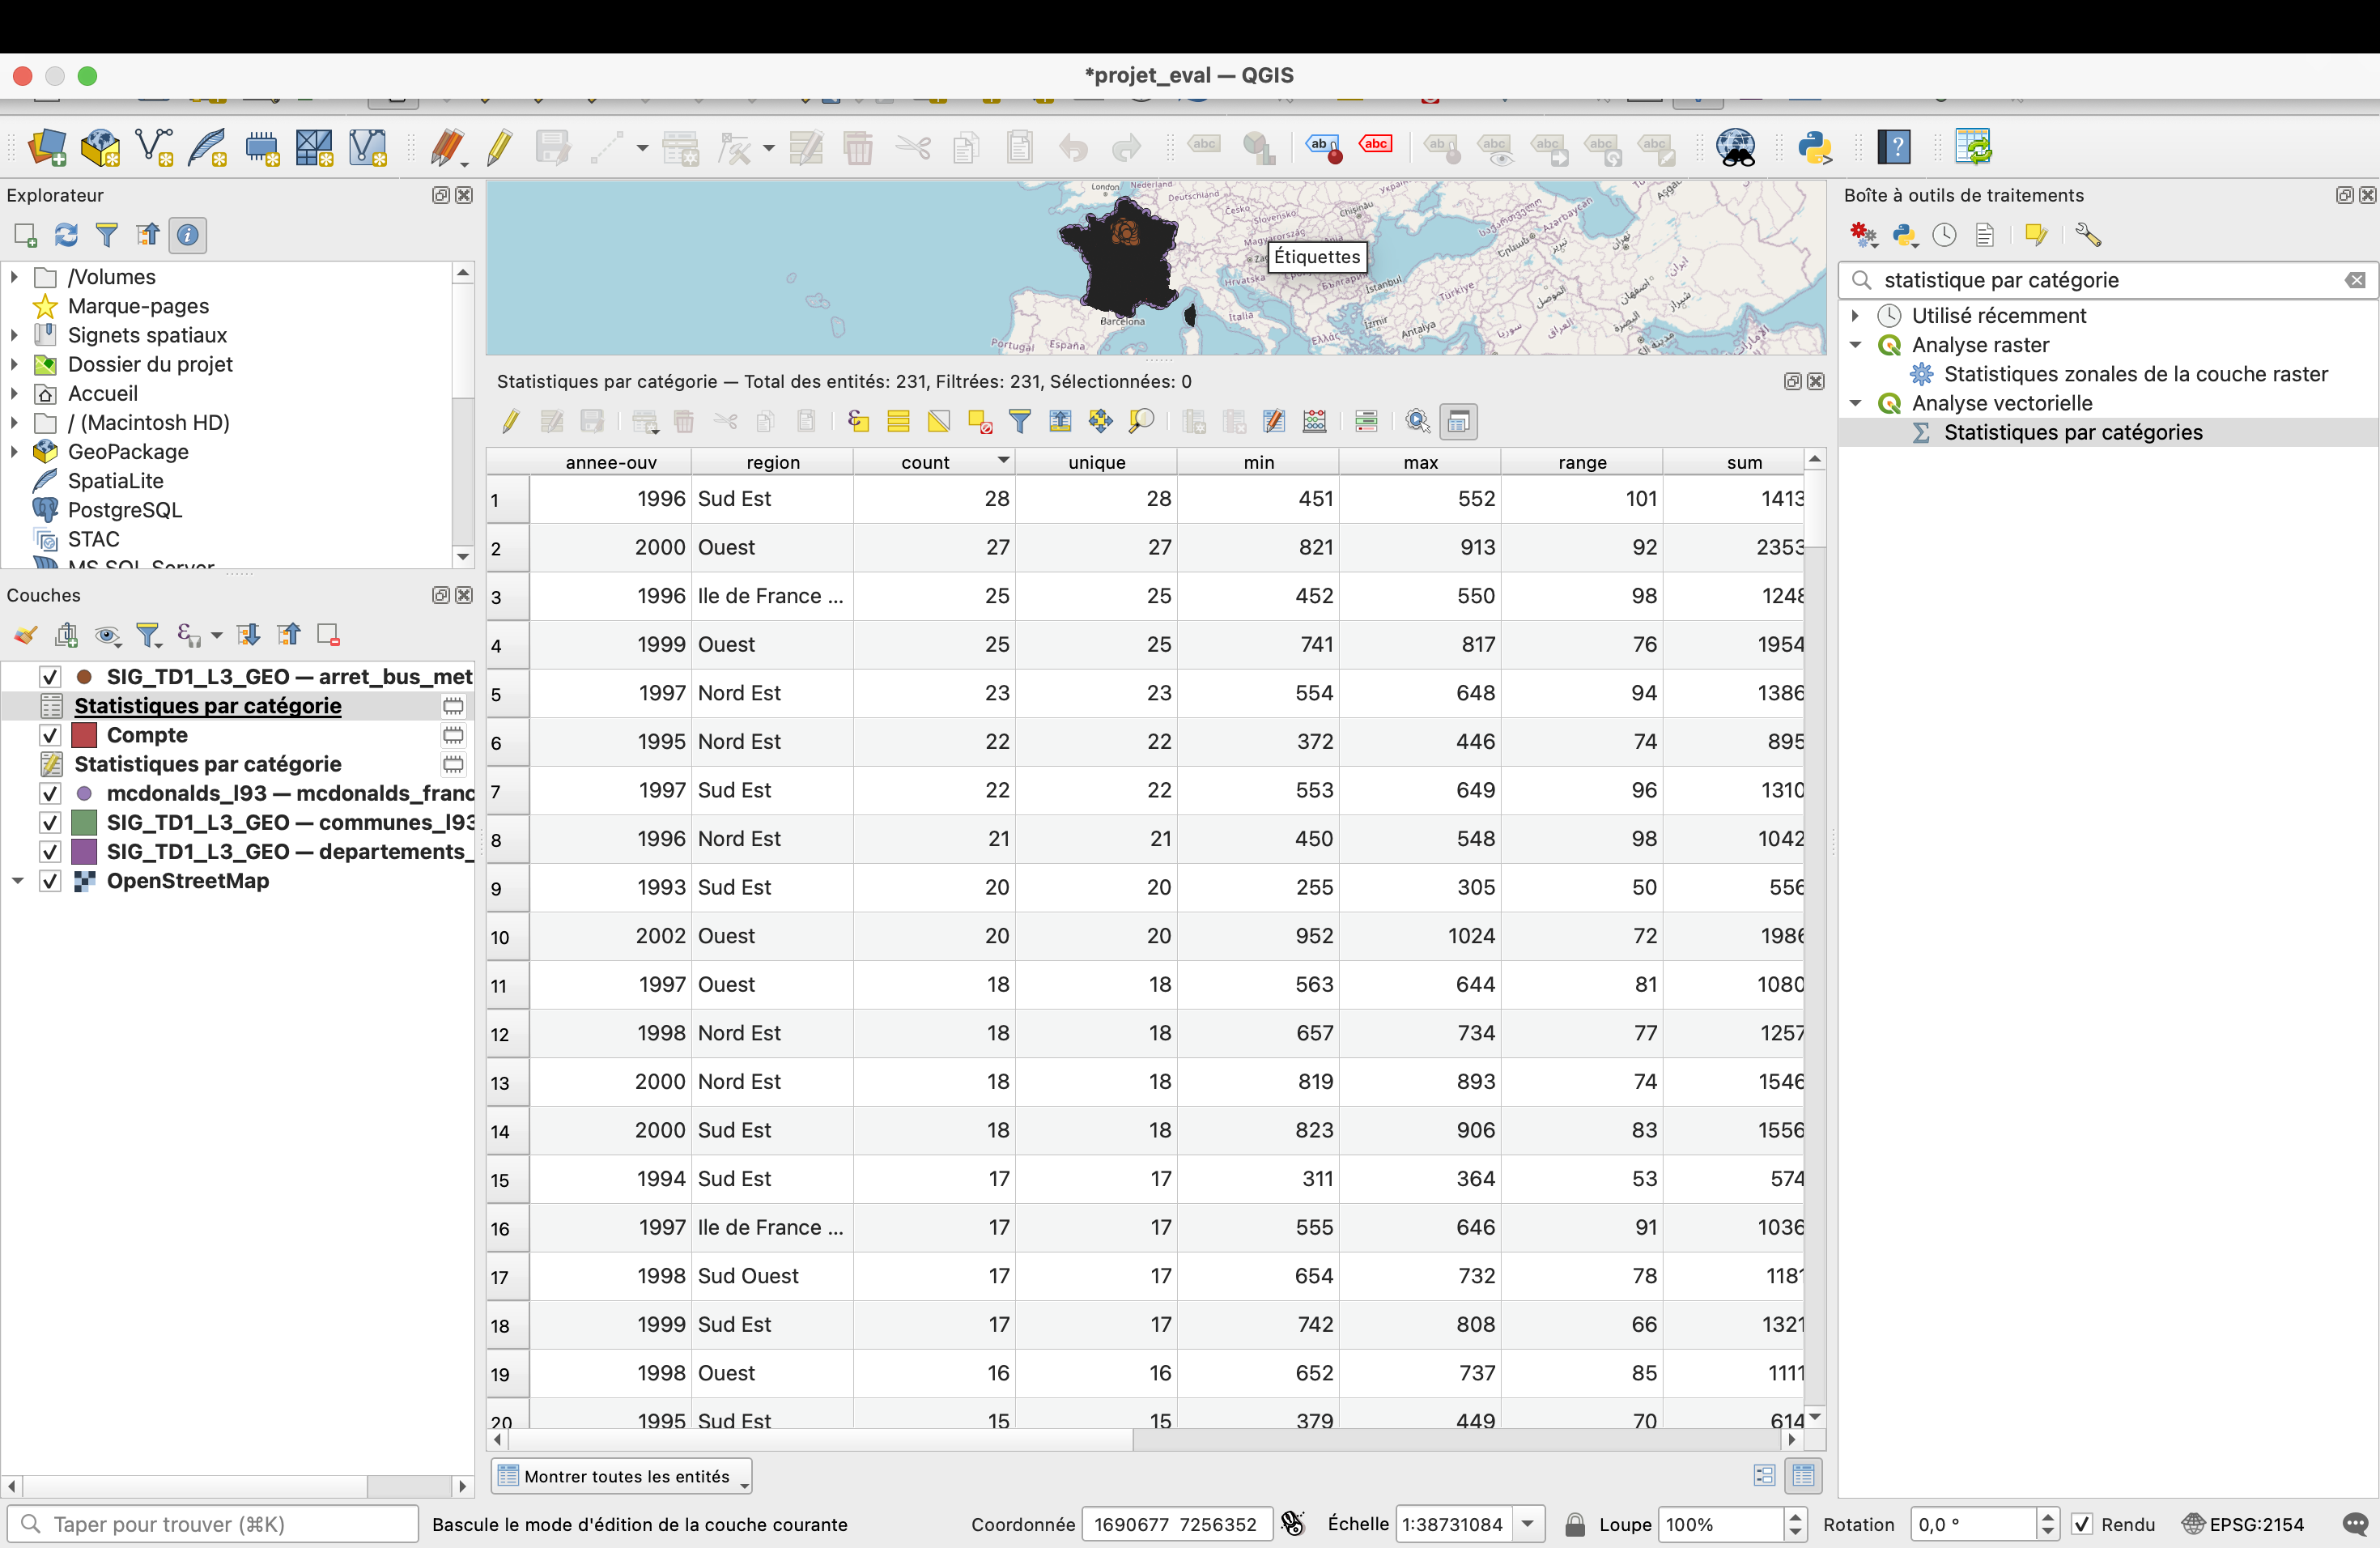The image size is (2380, 1548).
Task: Open the field calculator
Action: click(1274, 421)
